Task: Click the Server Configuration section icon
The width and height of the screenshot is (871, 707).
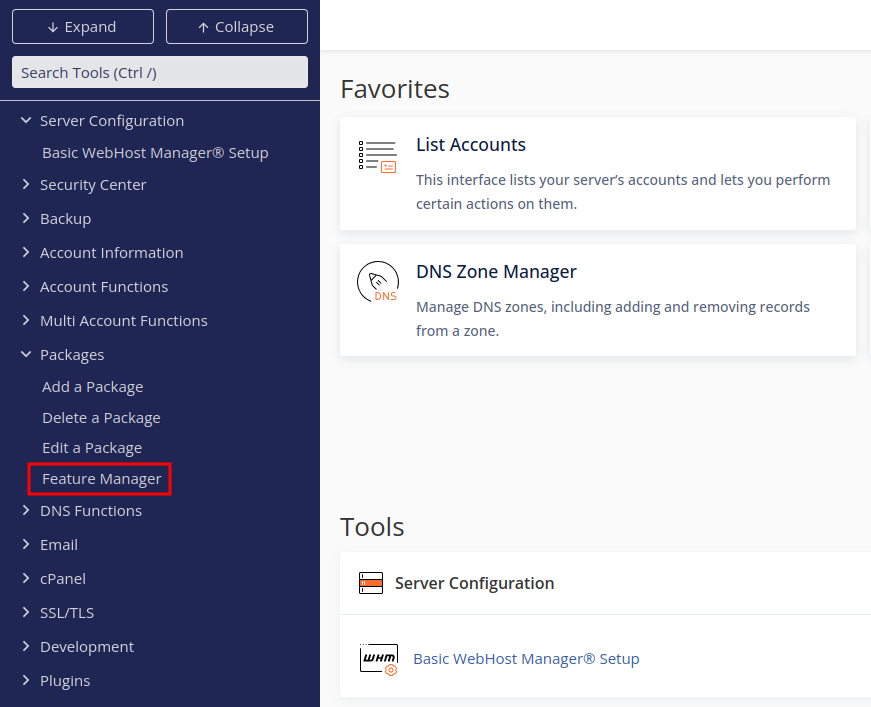Action: (371, 583)
